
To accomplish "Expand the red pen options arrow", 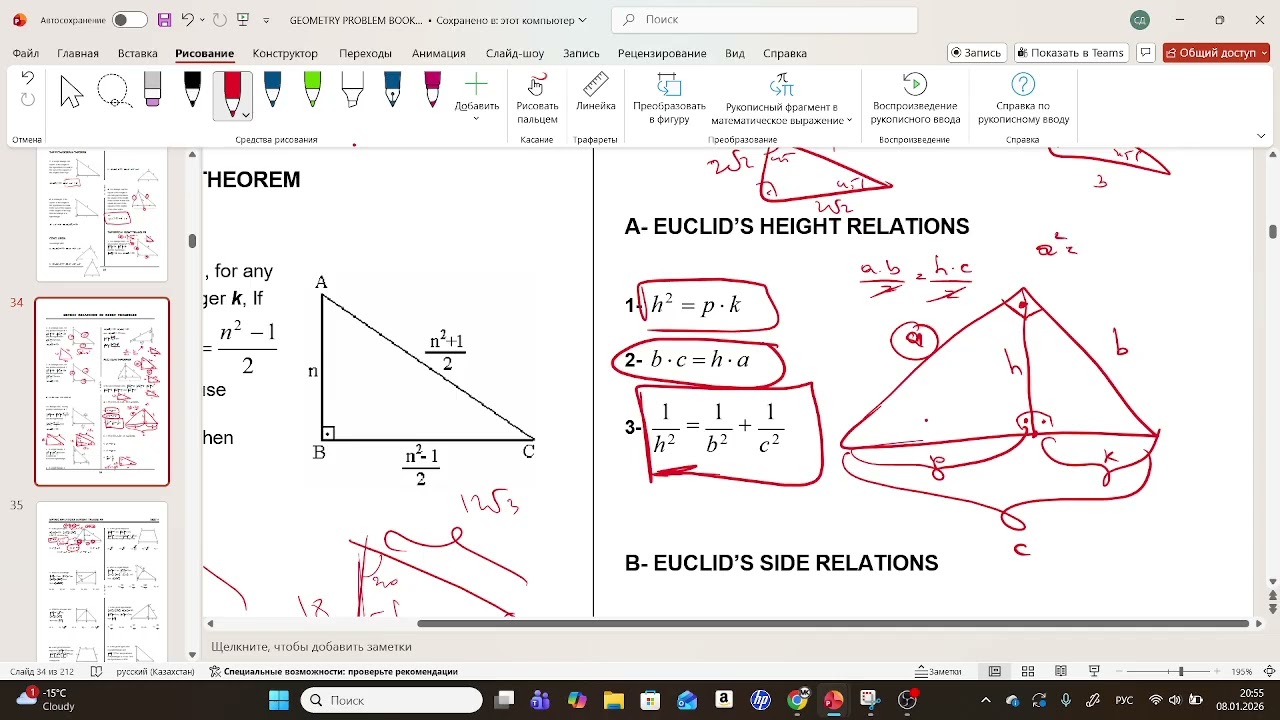I will tap(245, 116).
